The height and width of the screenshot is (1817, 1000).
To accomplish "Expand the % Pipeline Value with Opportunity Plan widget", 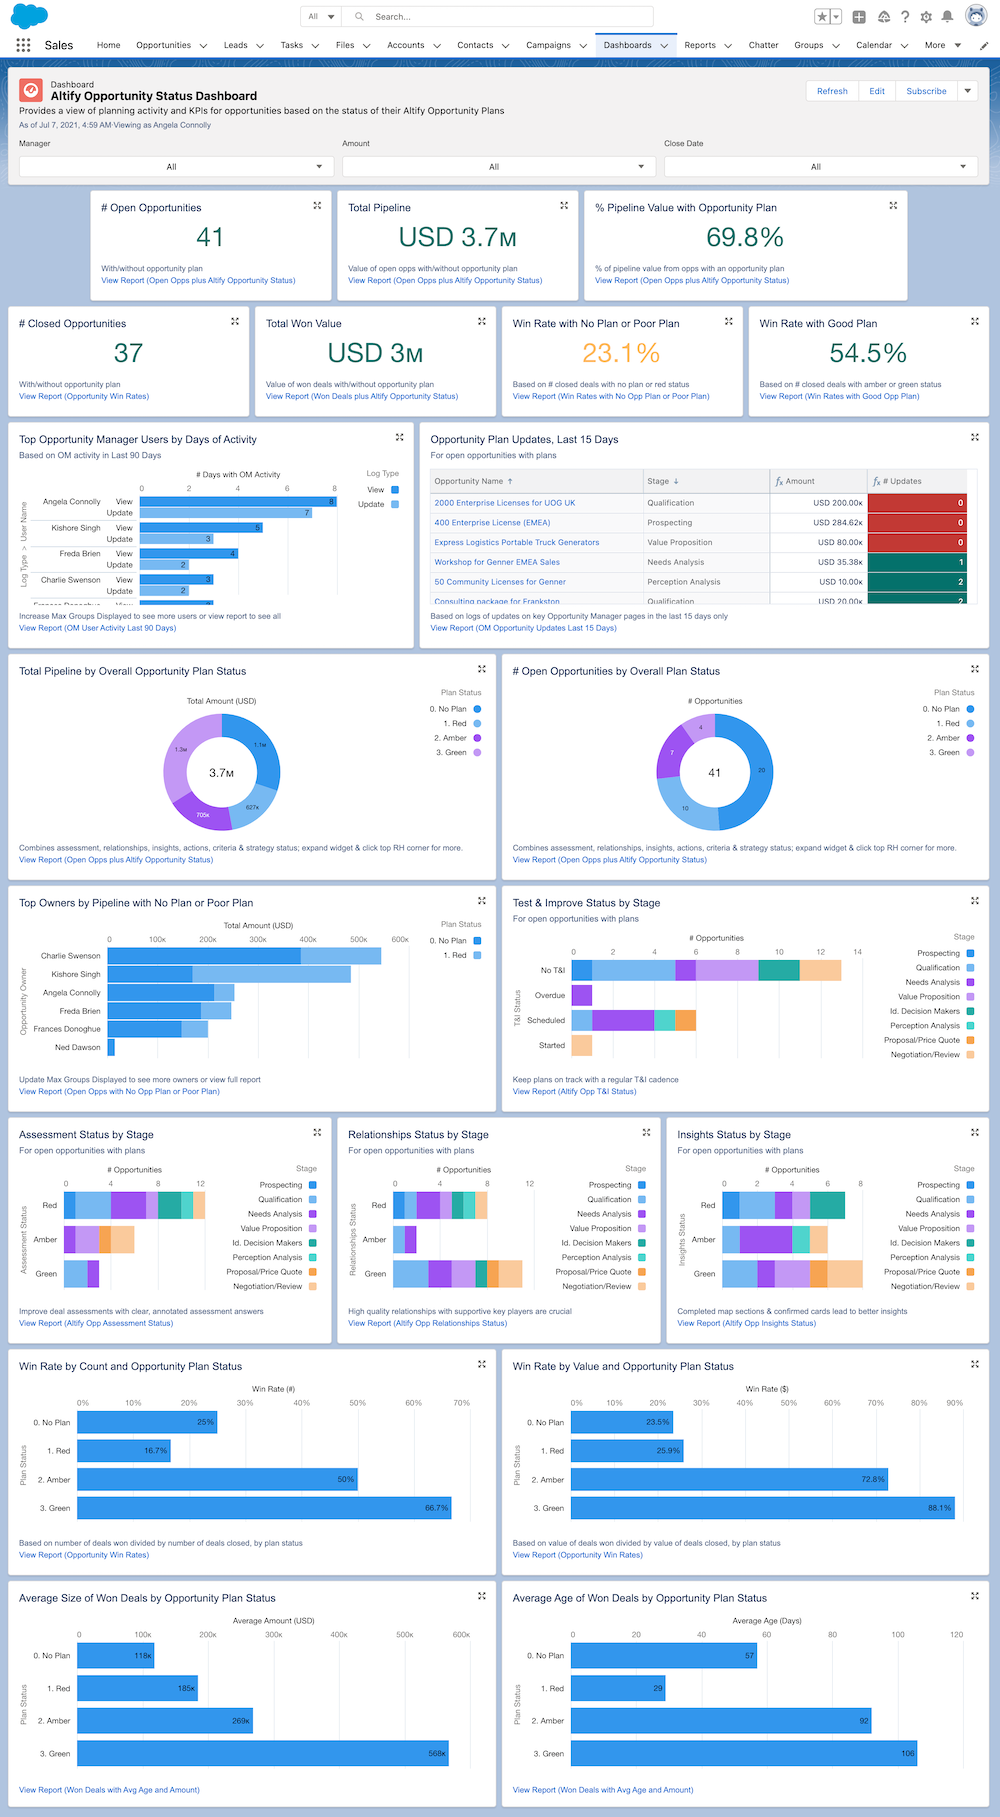I will pyautogui.click(x=893, y=205).
